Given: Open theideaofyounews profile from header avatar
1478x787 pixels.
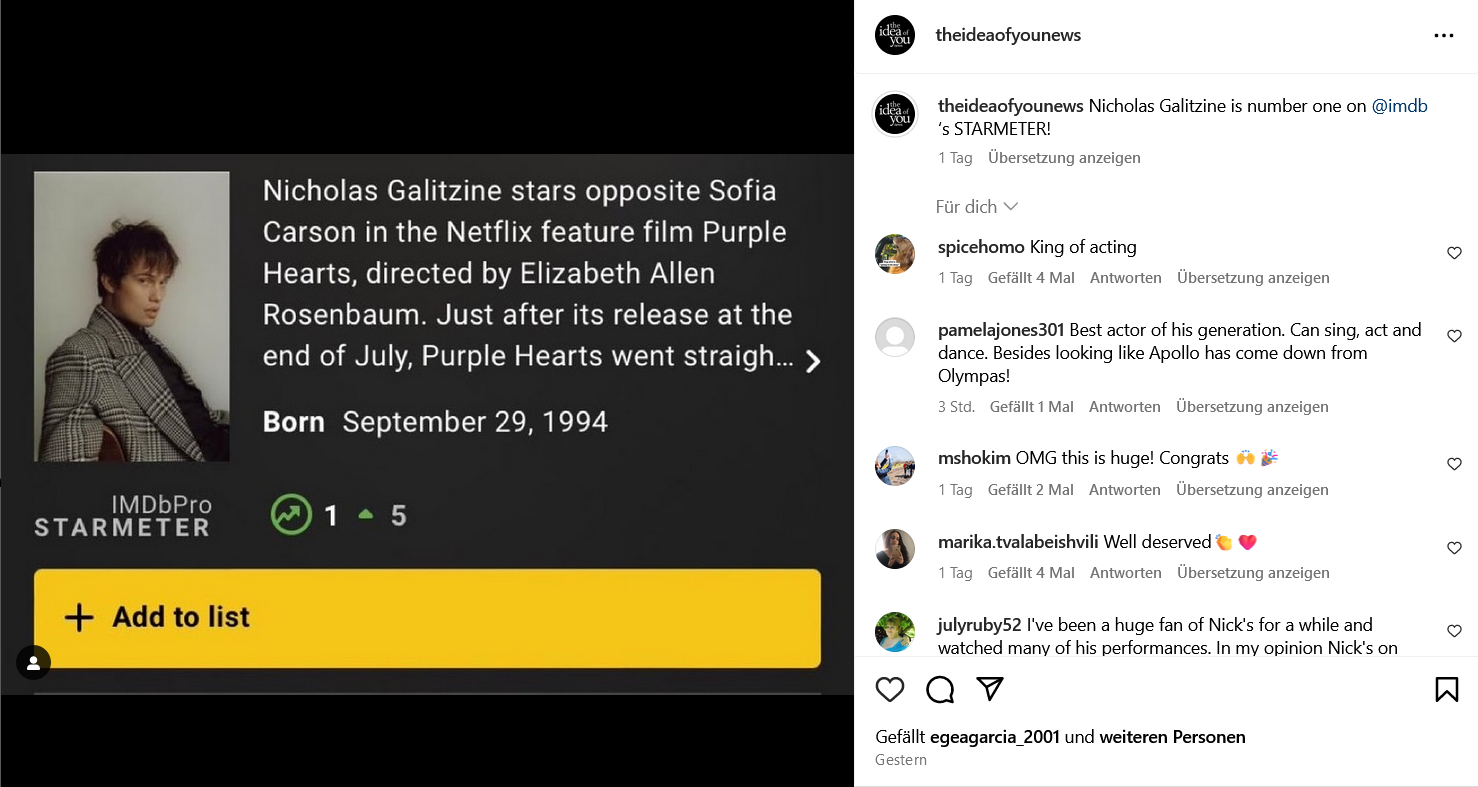Looking at the screenshot, I should tap(895, 36).
